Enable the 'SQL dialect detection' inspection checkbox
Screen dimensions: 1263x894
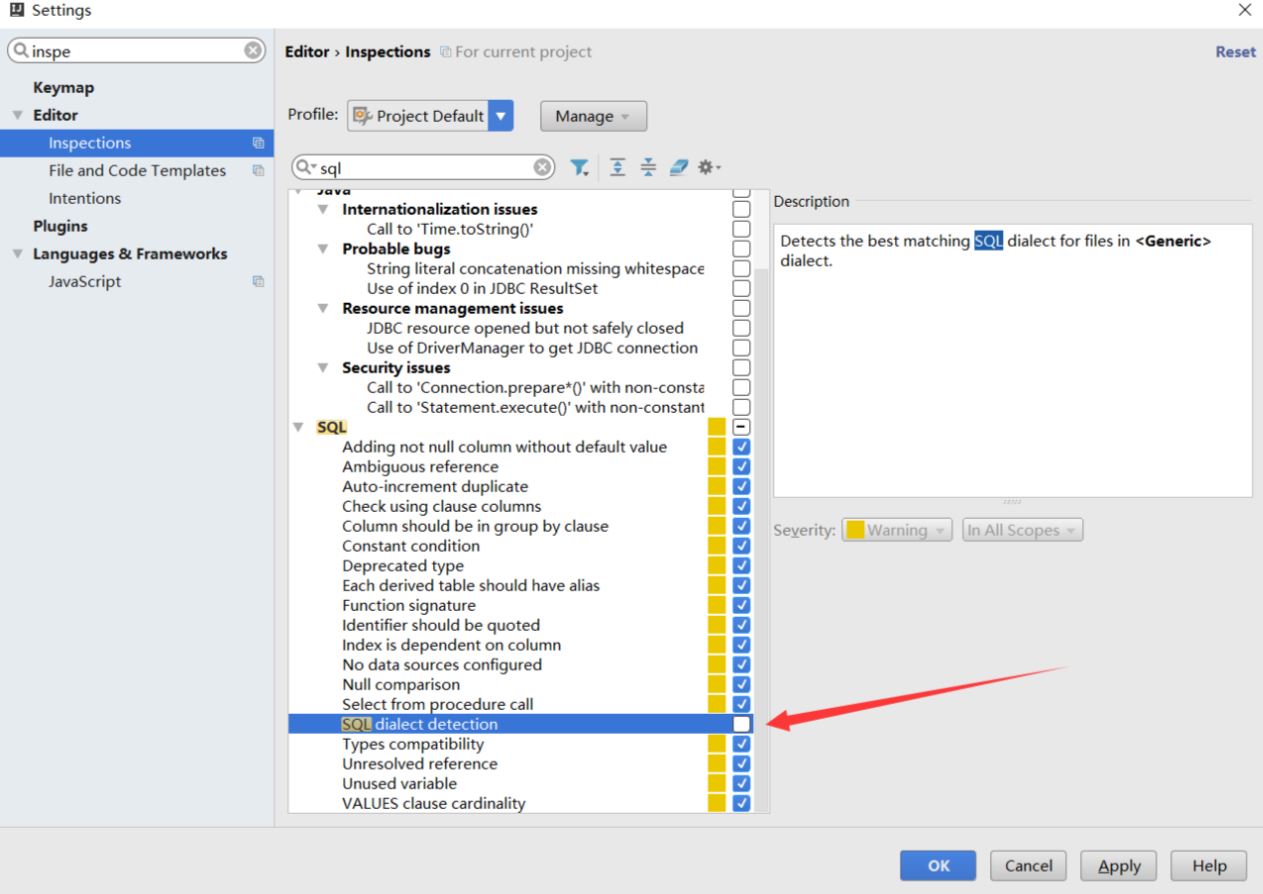pos(741,723)
